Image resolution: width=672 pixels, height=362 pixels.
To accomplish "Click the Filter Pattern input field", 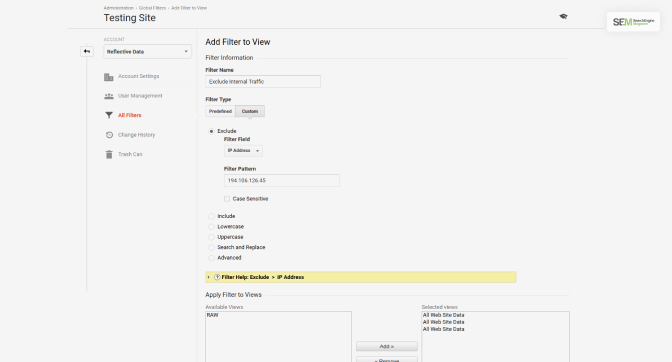I will pyautogui.click(x=282, y=180).
